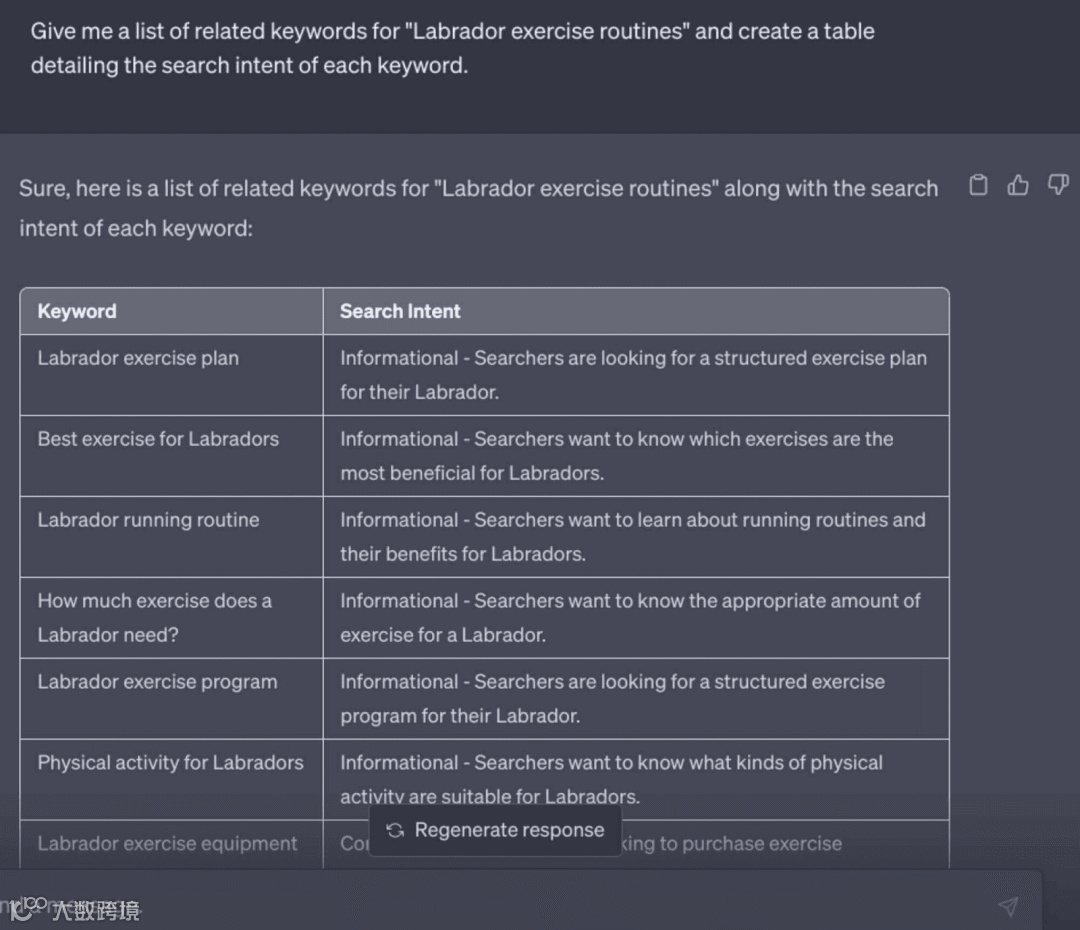Click the thumbs down icon

[x=1058, y=185]
